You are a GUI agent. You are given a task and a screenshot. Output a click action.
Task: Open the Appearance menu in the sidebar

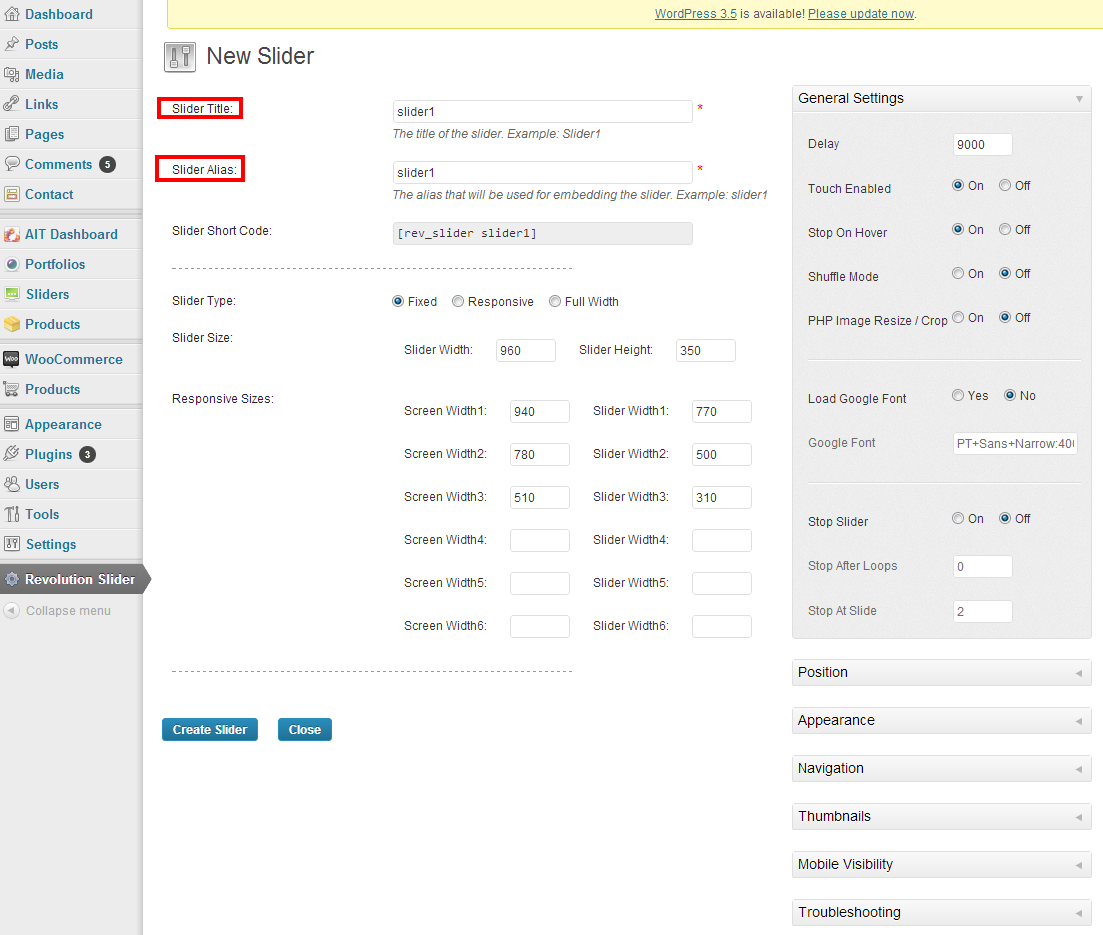pyautogui.click(x=63, y=424)
